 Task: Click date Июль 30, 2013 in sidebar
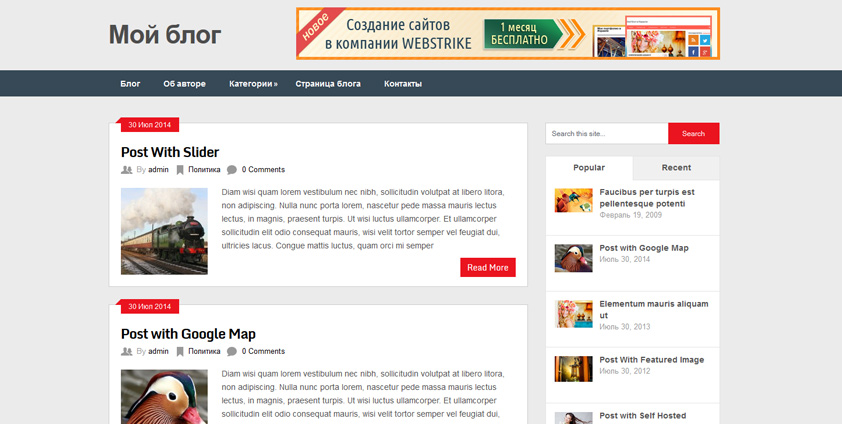coord(625,327)
